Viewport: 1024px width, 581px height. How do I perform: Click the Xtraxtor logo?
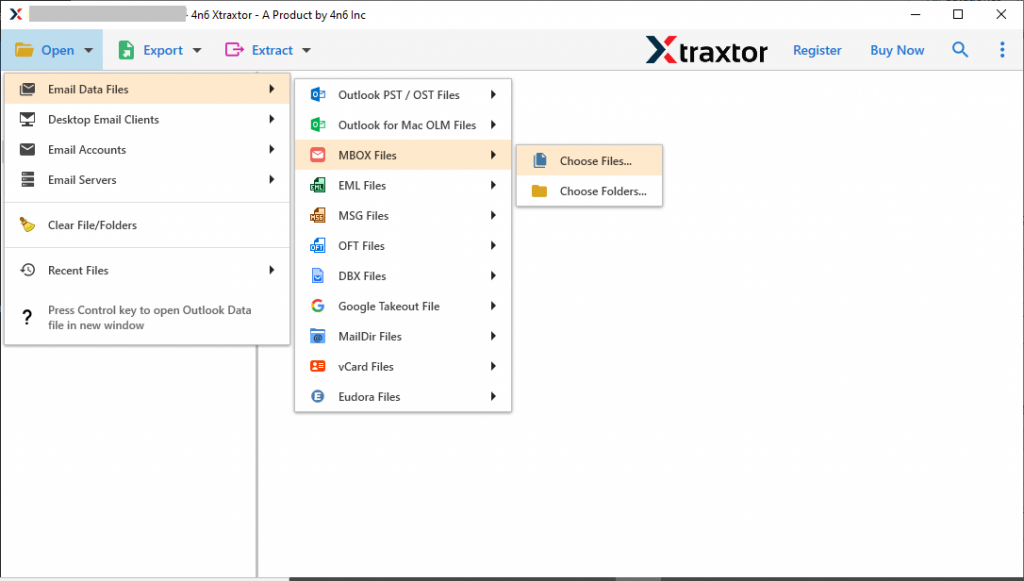click(x=707, y=50)
